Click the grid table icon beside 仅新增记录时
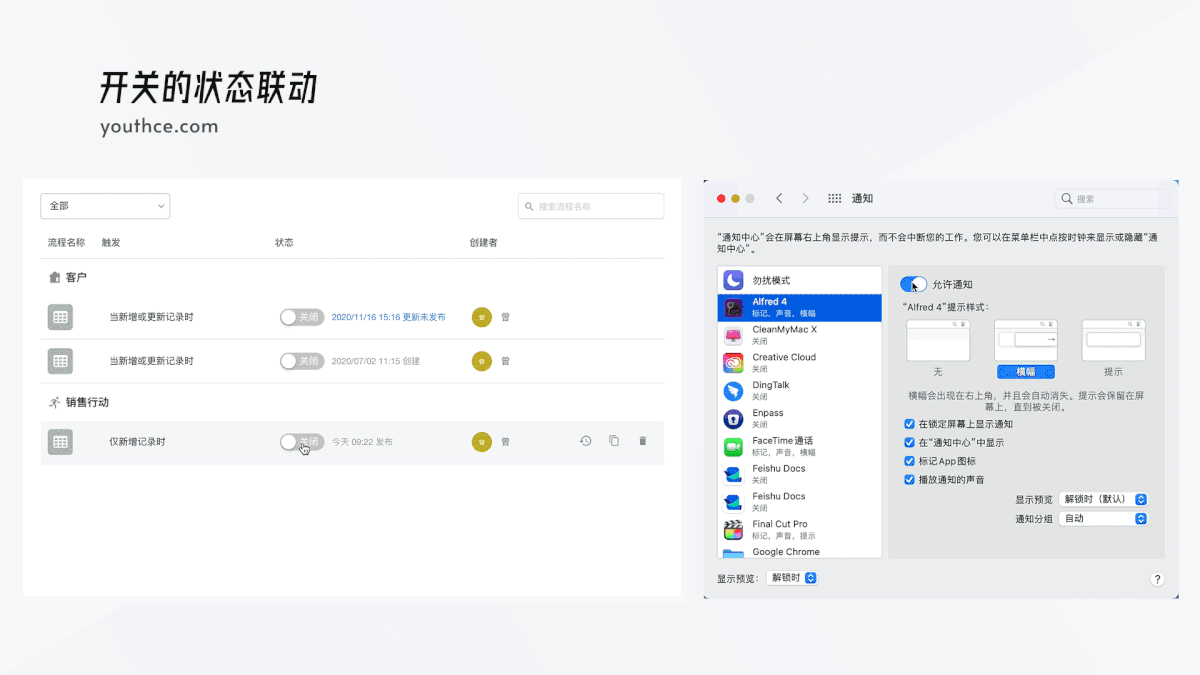1200x675 pixels. point(60,440)
